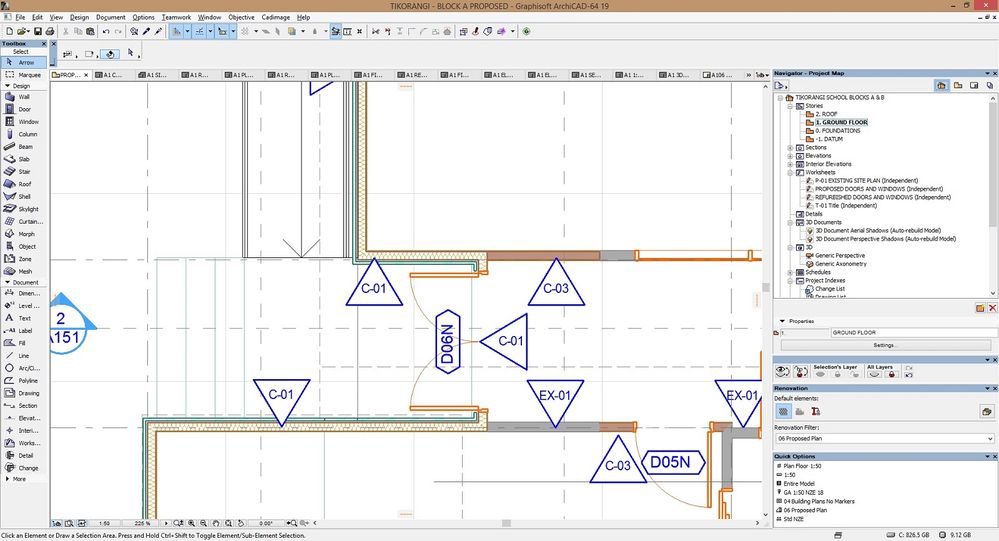Click the Undo arrow in the toolbar

(106, 31)
